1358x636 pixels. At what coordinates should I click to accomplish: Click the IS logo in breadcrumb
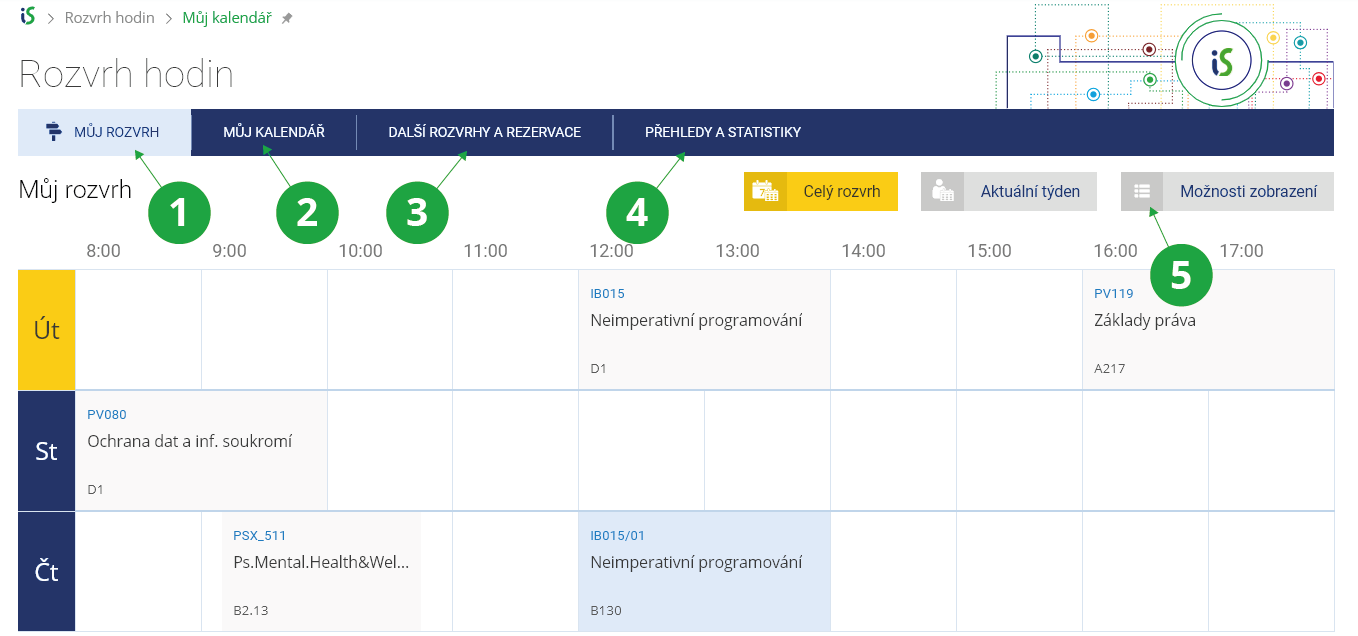tap(28, 17)
